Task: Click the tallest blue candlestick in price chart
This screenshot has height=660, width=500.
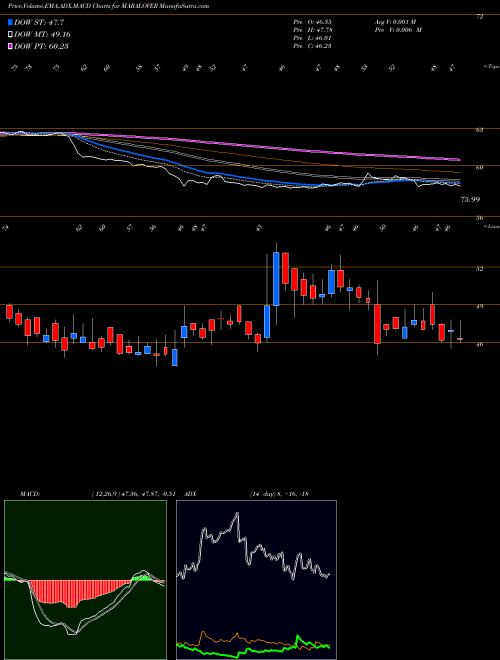Action: point(277,279)
